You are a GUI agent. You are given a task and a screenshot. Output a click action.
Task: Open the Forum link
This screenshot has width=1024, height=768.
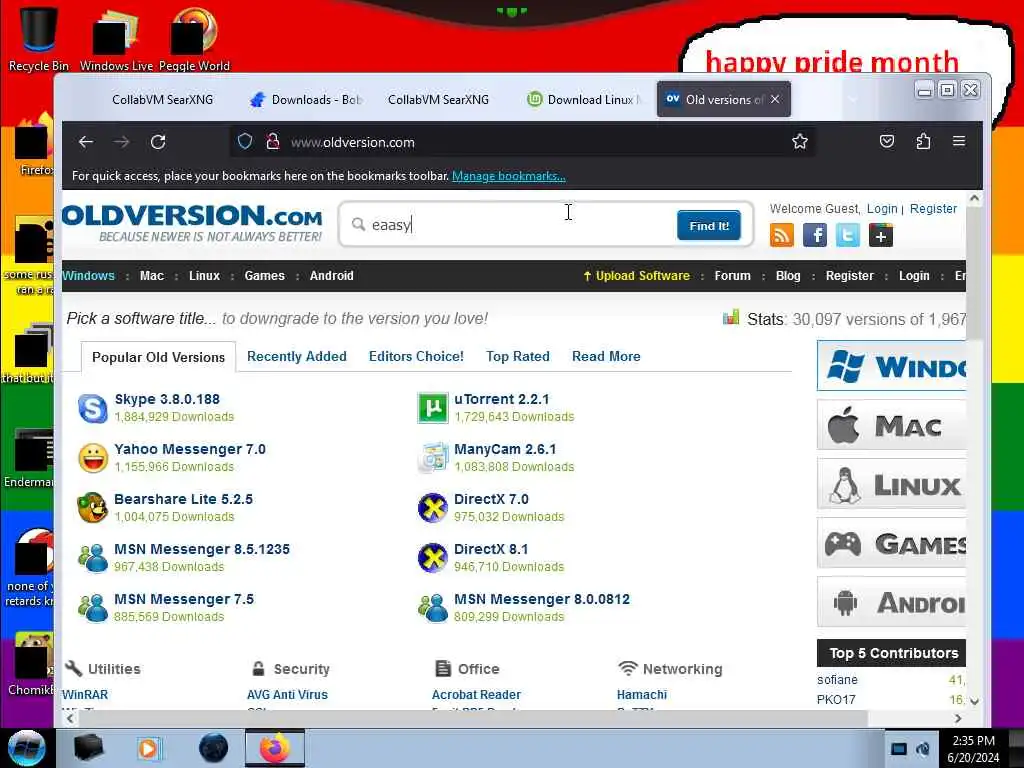coord(732,276)
